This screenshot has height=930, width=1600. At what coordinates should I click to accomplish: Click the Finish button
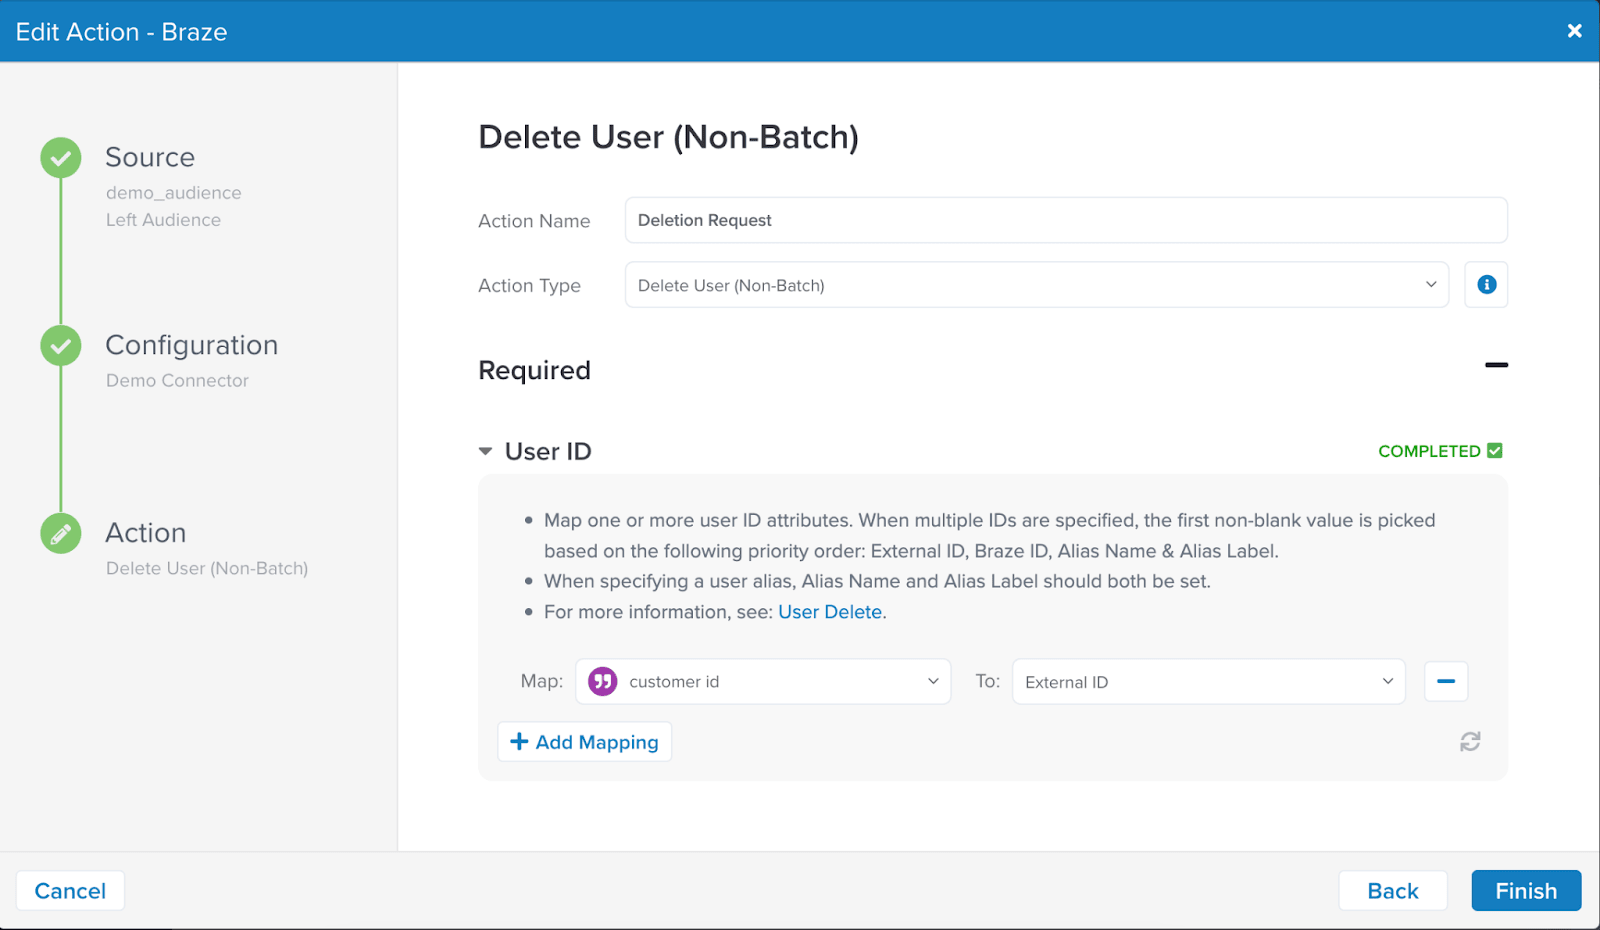pos(1525,891)
